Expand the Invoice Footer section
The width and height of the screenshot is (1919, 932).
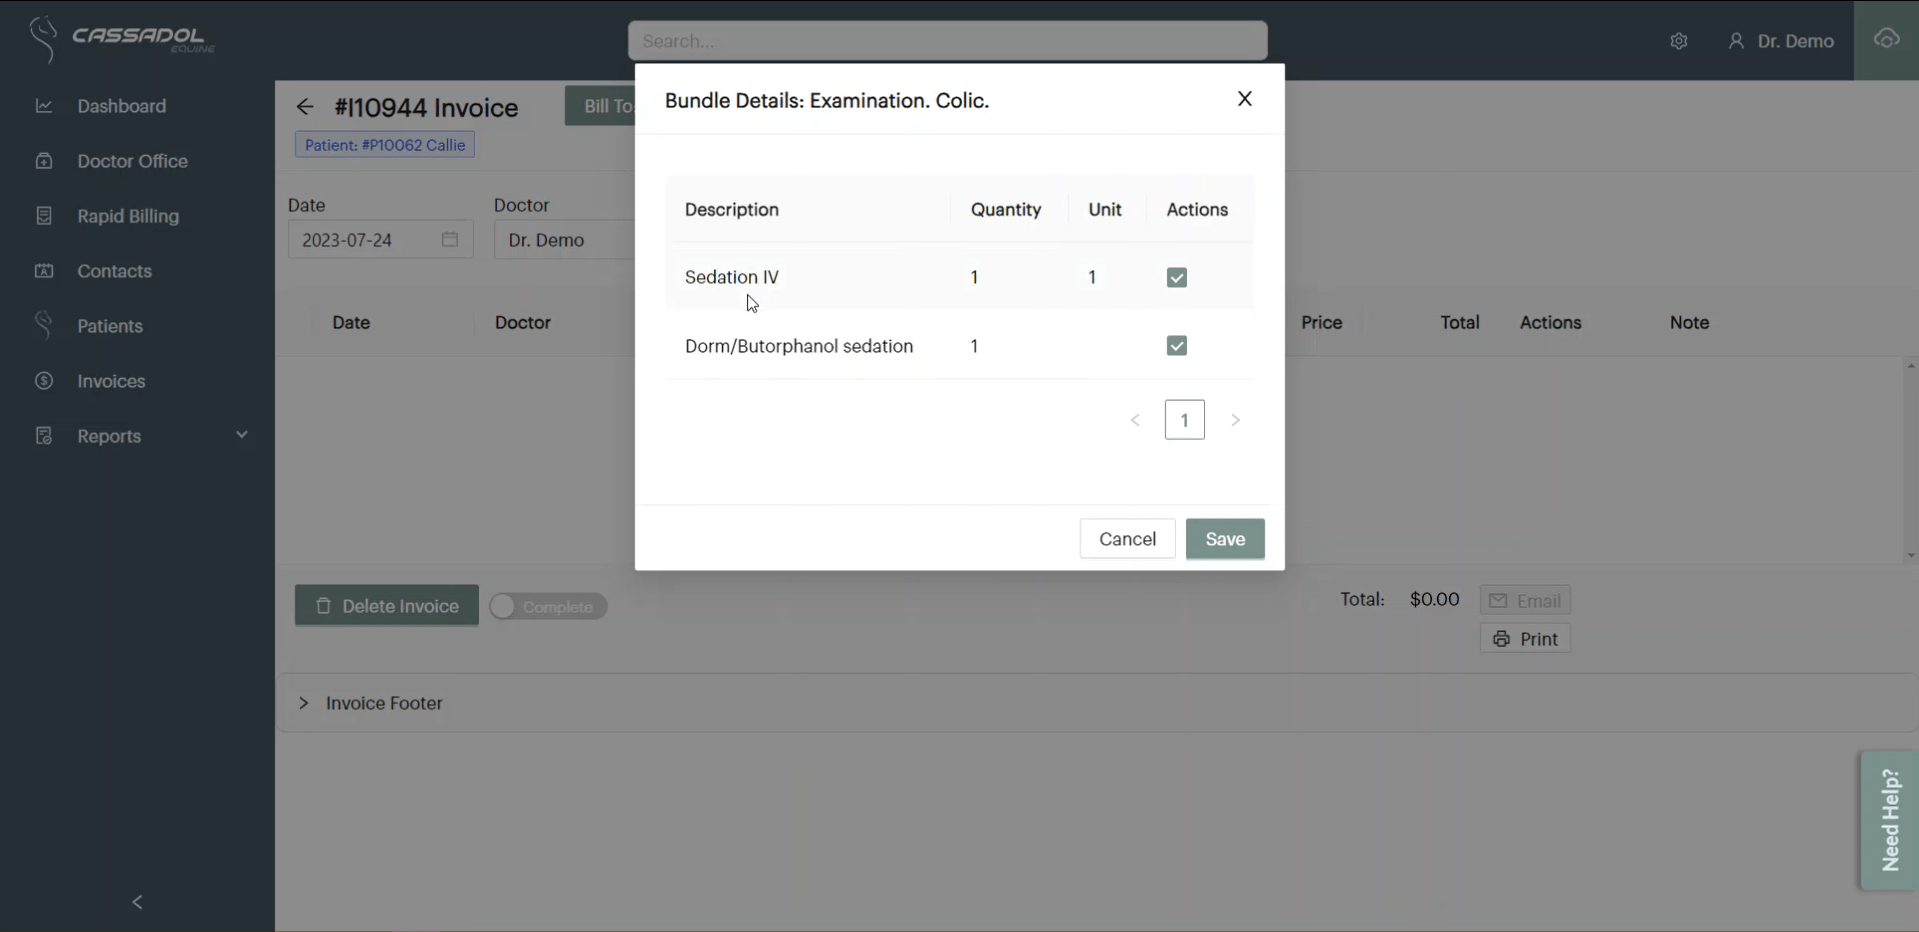point(304,703)
